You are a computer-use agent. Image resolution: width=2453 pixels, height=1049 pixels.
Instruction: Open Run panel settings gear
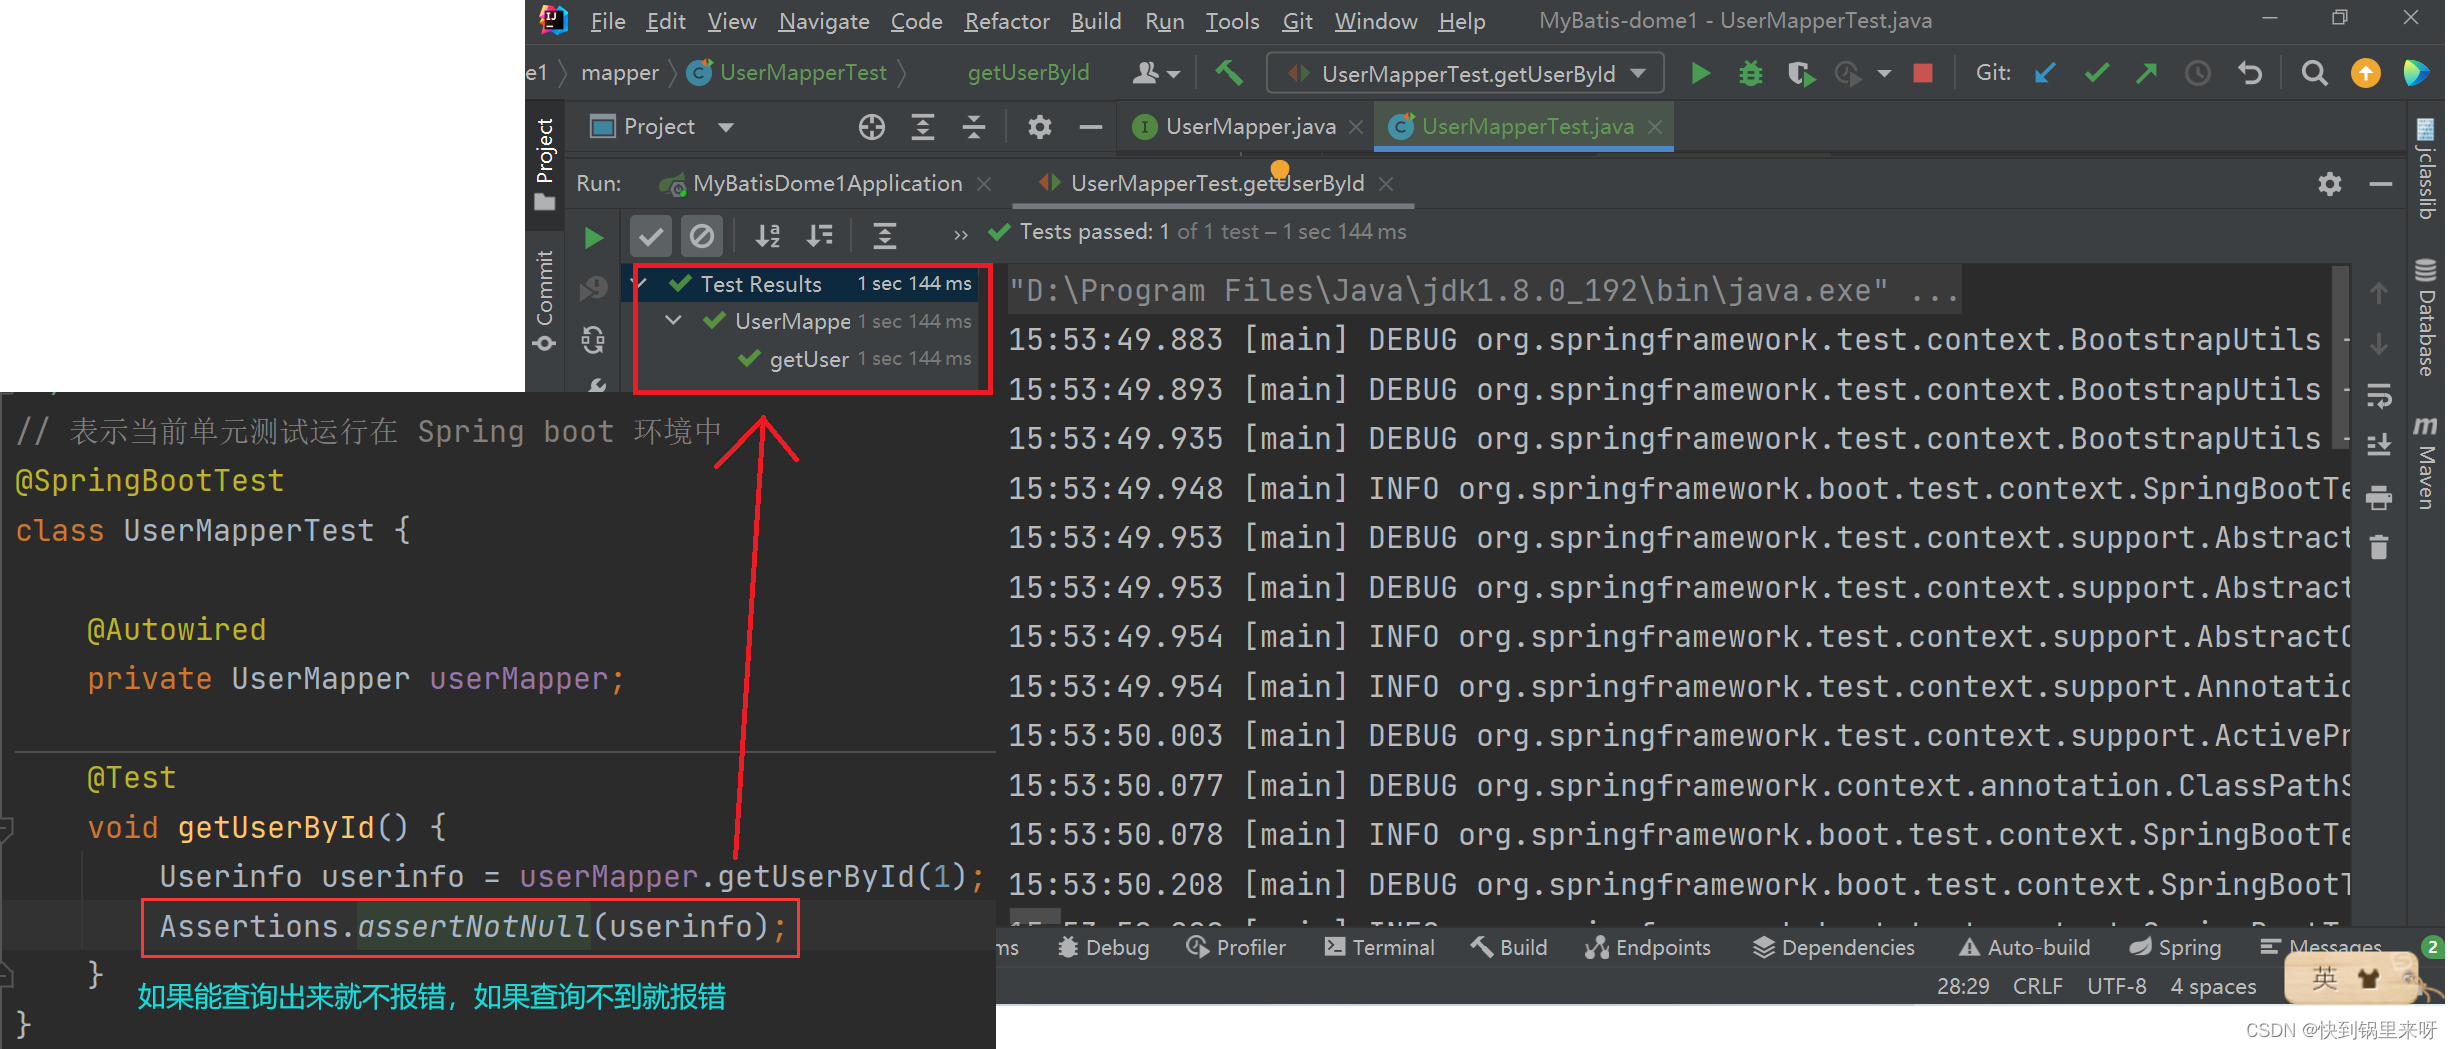coord(2329,184)
